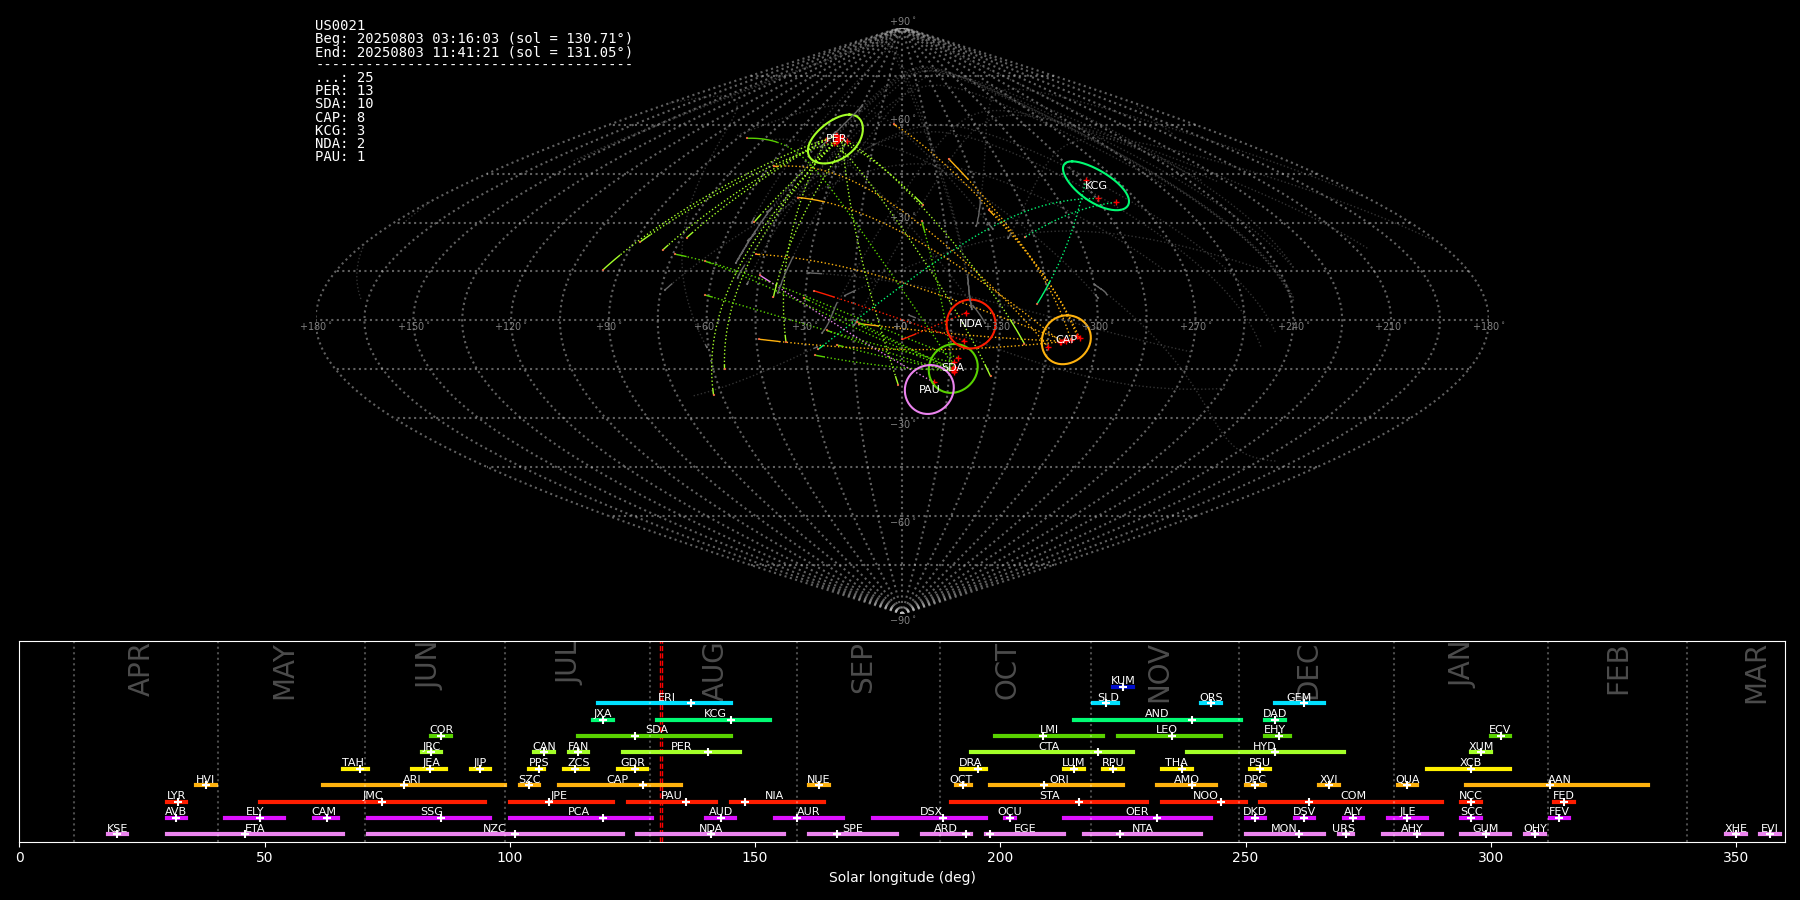The width and height of the screenshot is (1800, 900).
Task: Click the 'End: 20250803 11:41:21' line
Action: point(474,52)
